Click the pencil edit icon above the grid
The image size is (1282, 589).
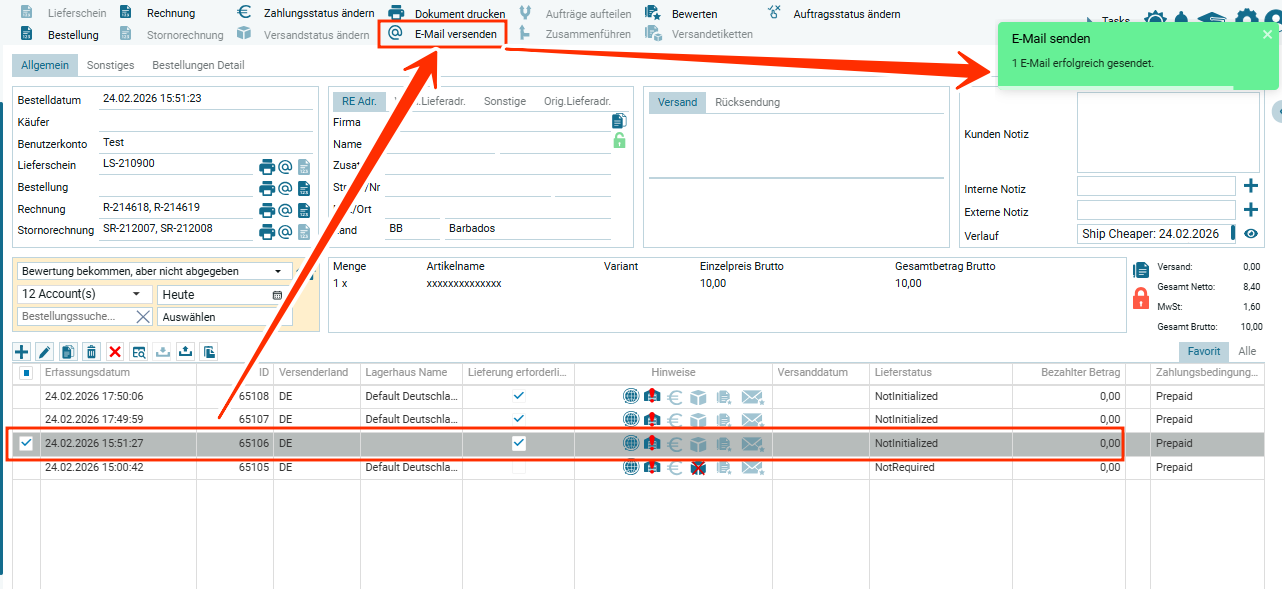pyautogui.click(x=45, y=352)
